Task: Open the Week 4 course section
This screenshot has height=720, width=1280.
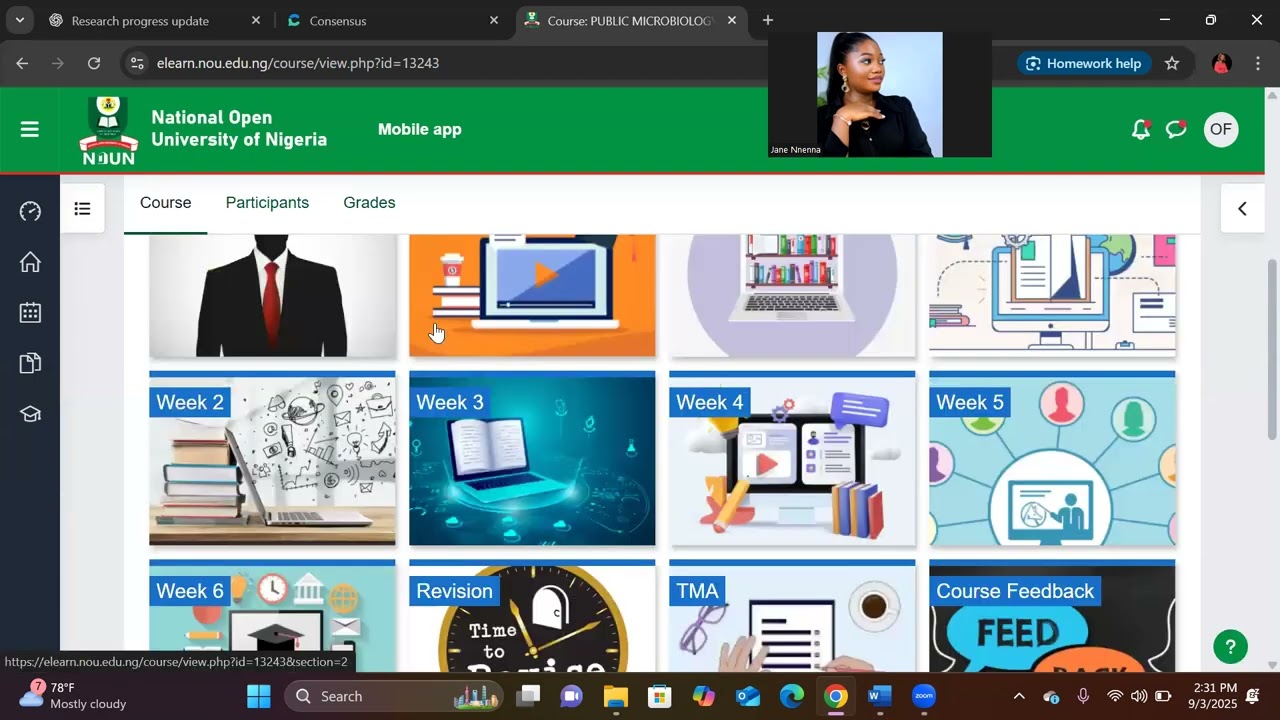Action: 792,459
